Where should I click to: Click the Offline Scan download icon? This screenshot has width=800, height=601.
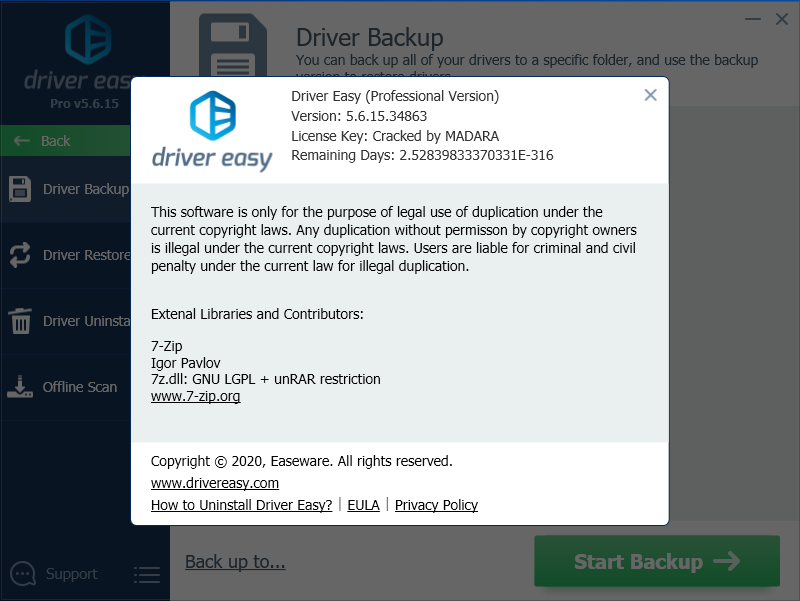tap(20, 387)
